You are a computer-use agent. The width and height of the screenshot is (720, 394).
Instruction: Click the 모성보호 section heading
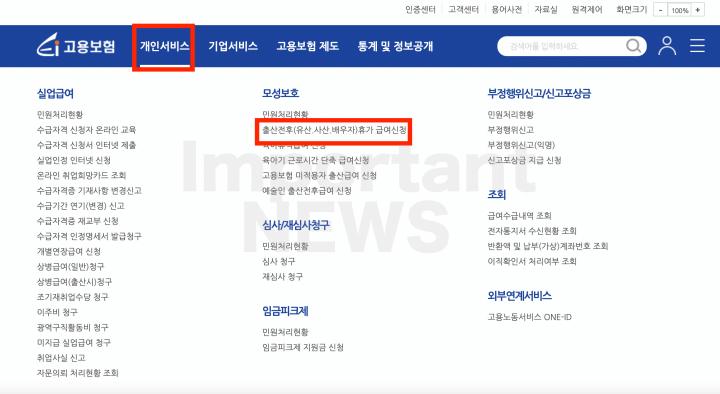point(280,93)
